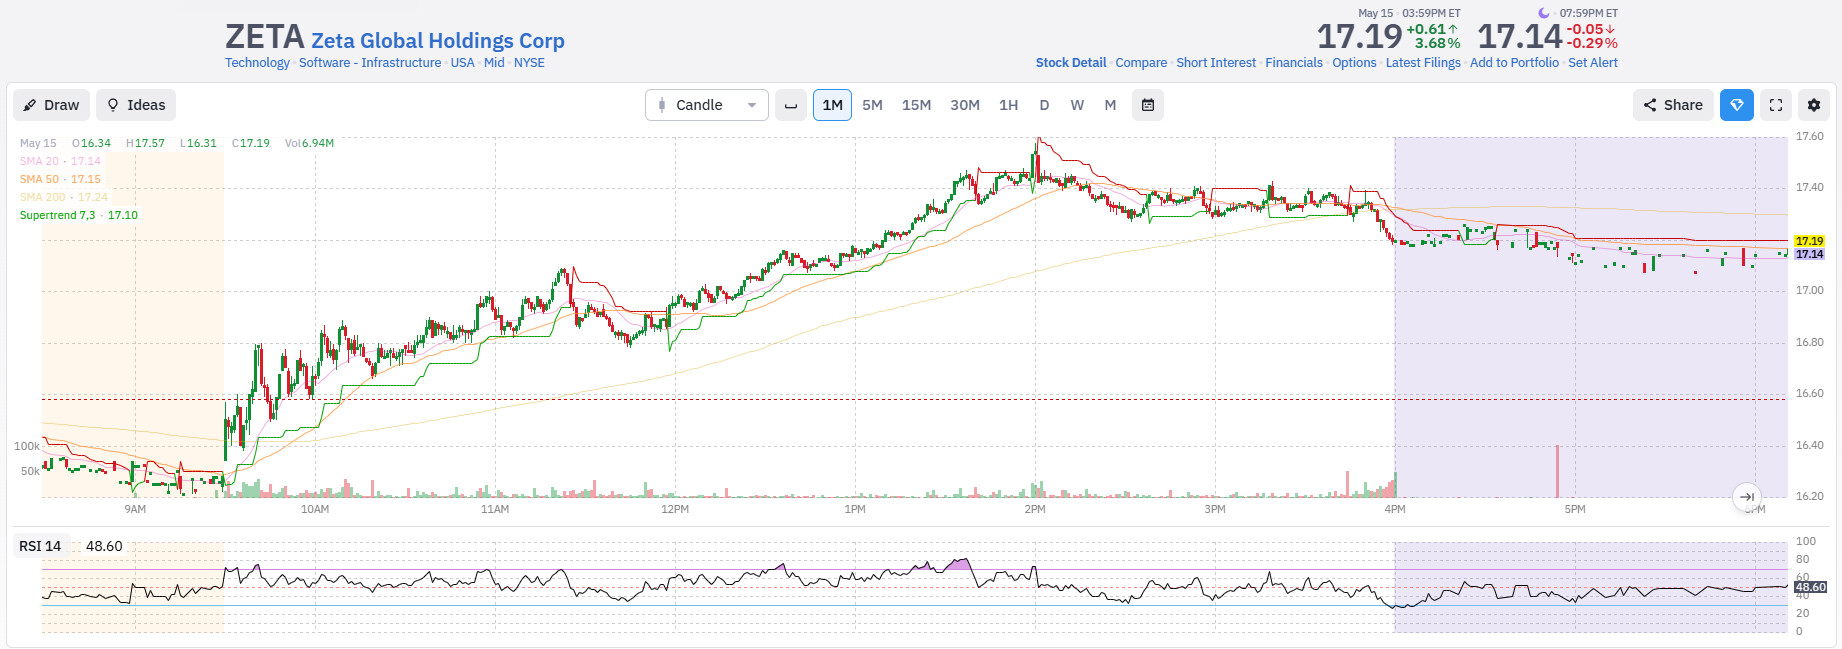The image size is (1842, 649).
Task: Select the 5M timeframe
Action: coord(872,105)
